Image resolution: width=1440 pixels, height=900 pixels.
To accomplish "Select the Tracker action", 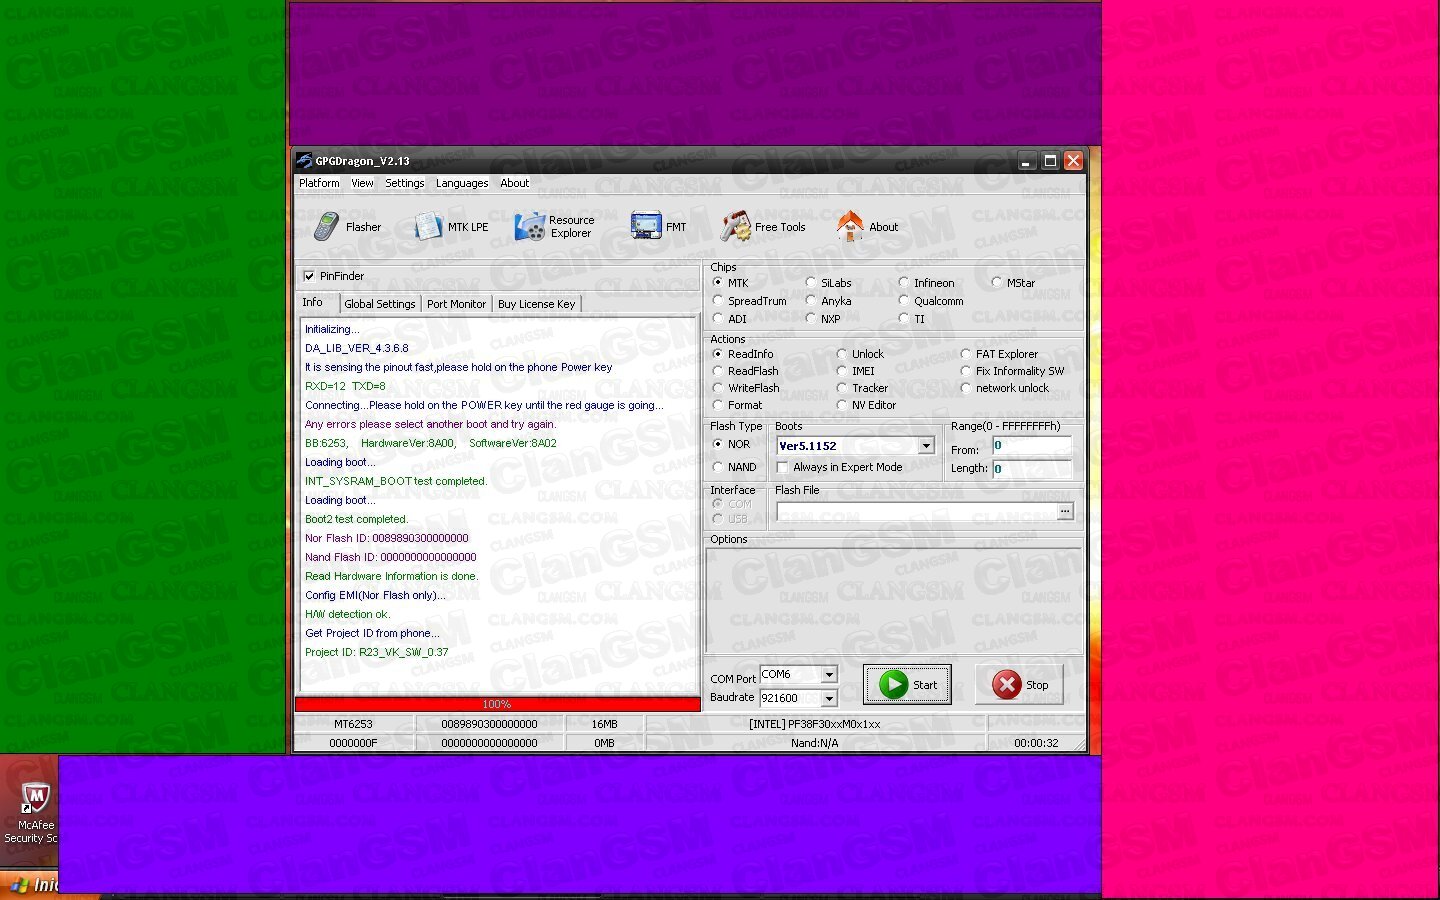I will pos(841,388).
